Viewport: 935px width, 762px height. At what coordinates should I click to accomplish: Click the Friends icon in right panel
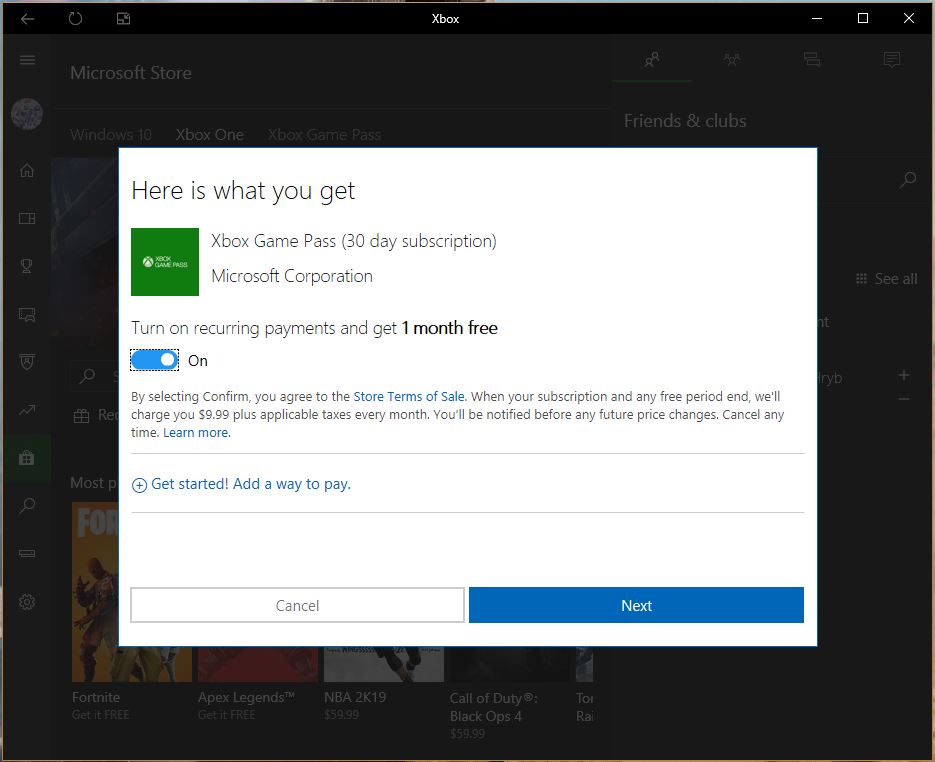pos(652,60)
